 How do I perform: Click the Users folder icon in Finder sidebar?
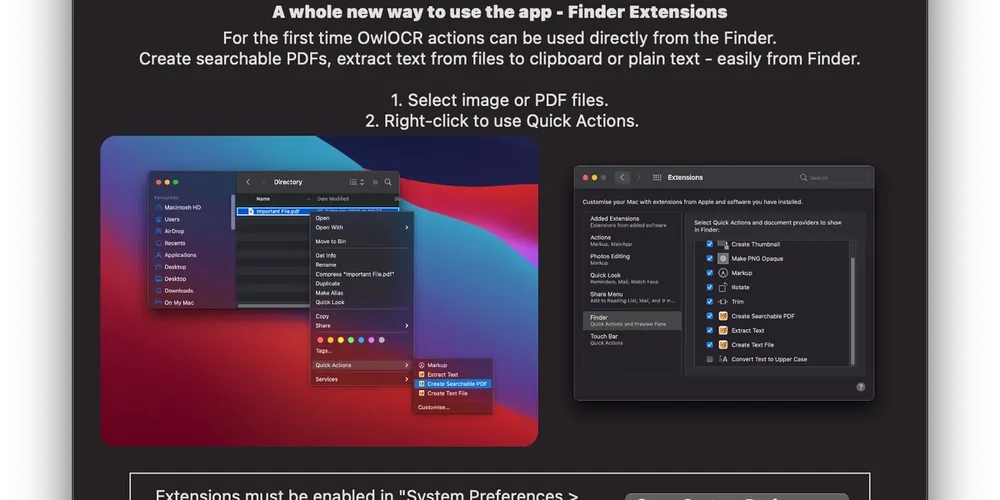click(x=159, y=219)
